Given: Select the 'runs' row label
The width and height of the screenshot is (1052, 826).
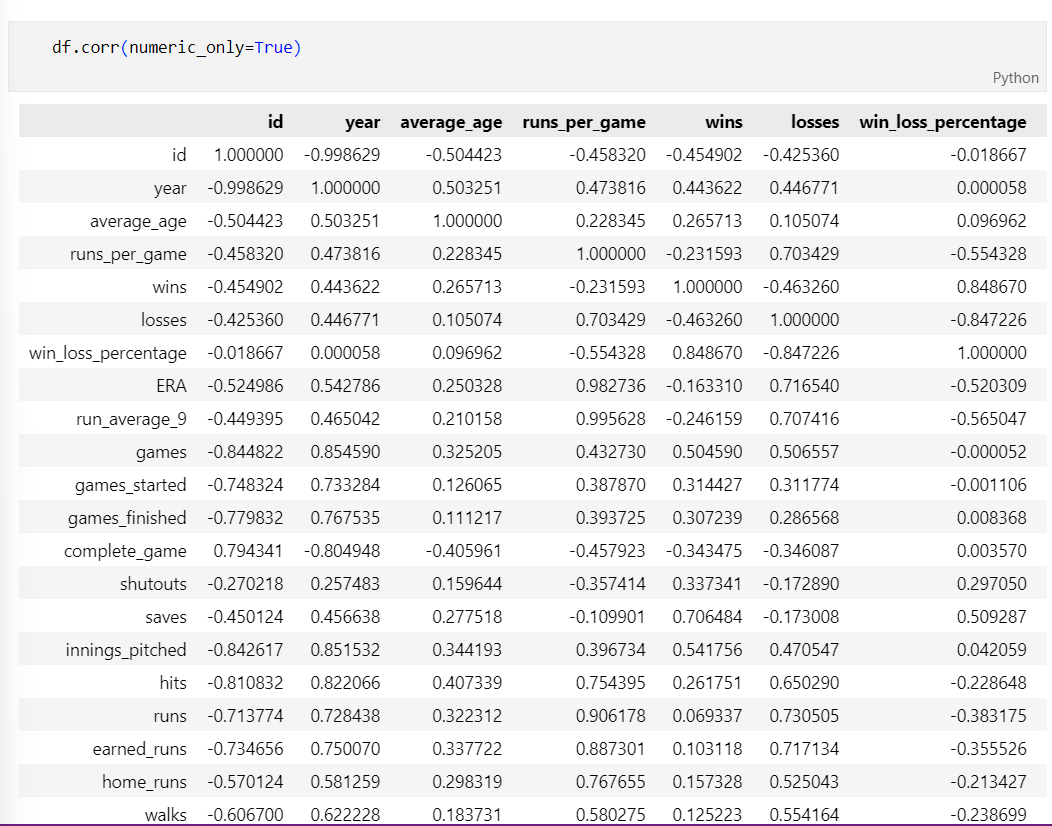Looking at the screenshot, I should coord(170,716).
